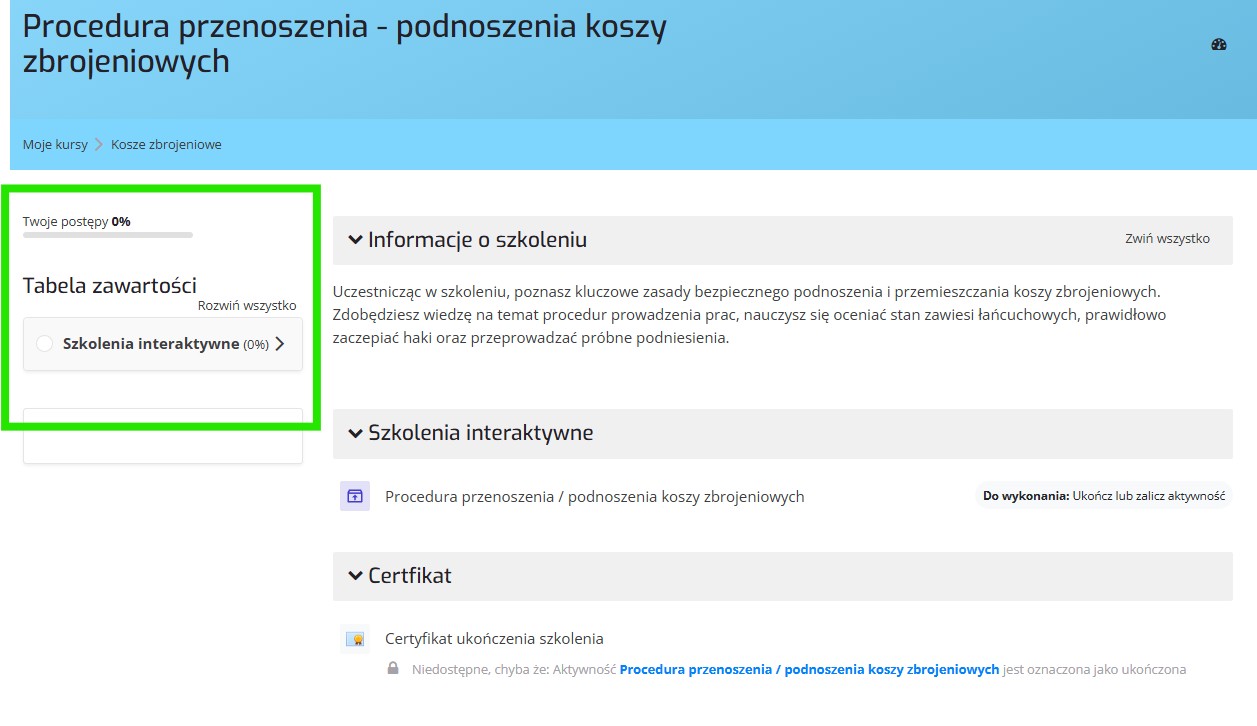Open Procedura przenoszenia activity in Szkolenia interaktywne
1257x726 pixels.
point(594,496)
